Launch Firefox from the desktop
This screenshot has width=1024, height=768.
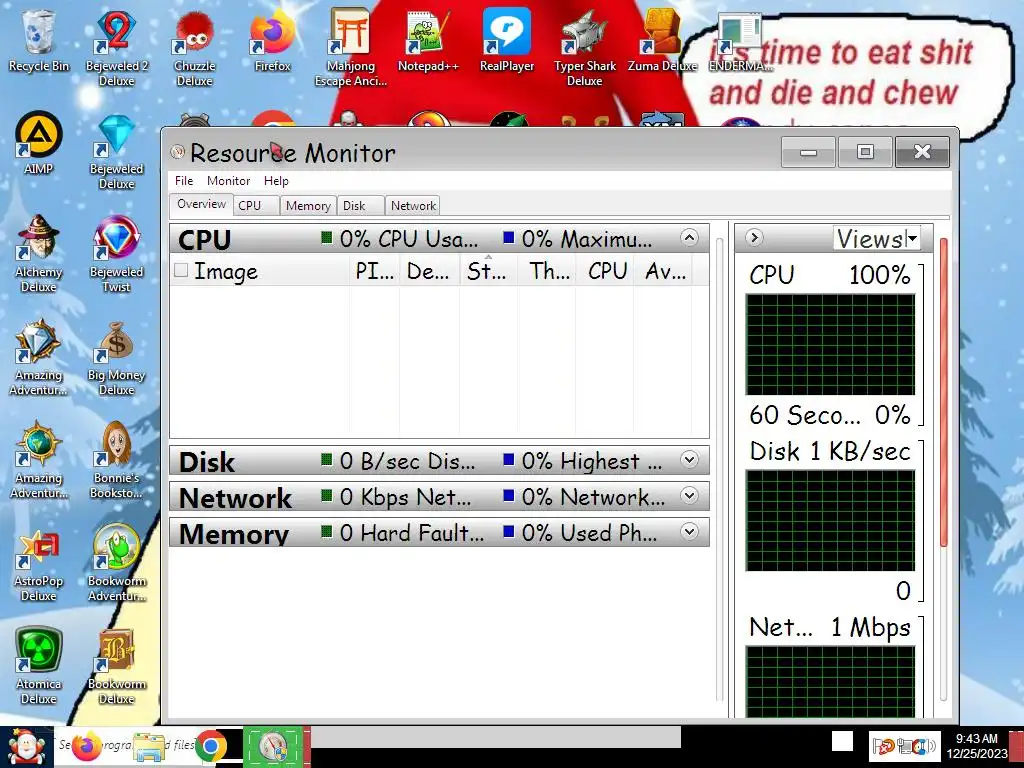(272, 40)
